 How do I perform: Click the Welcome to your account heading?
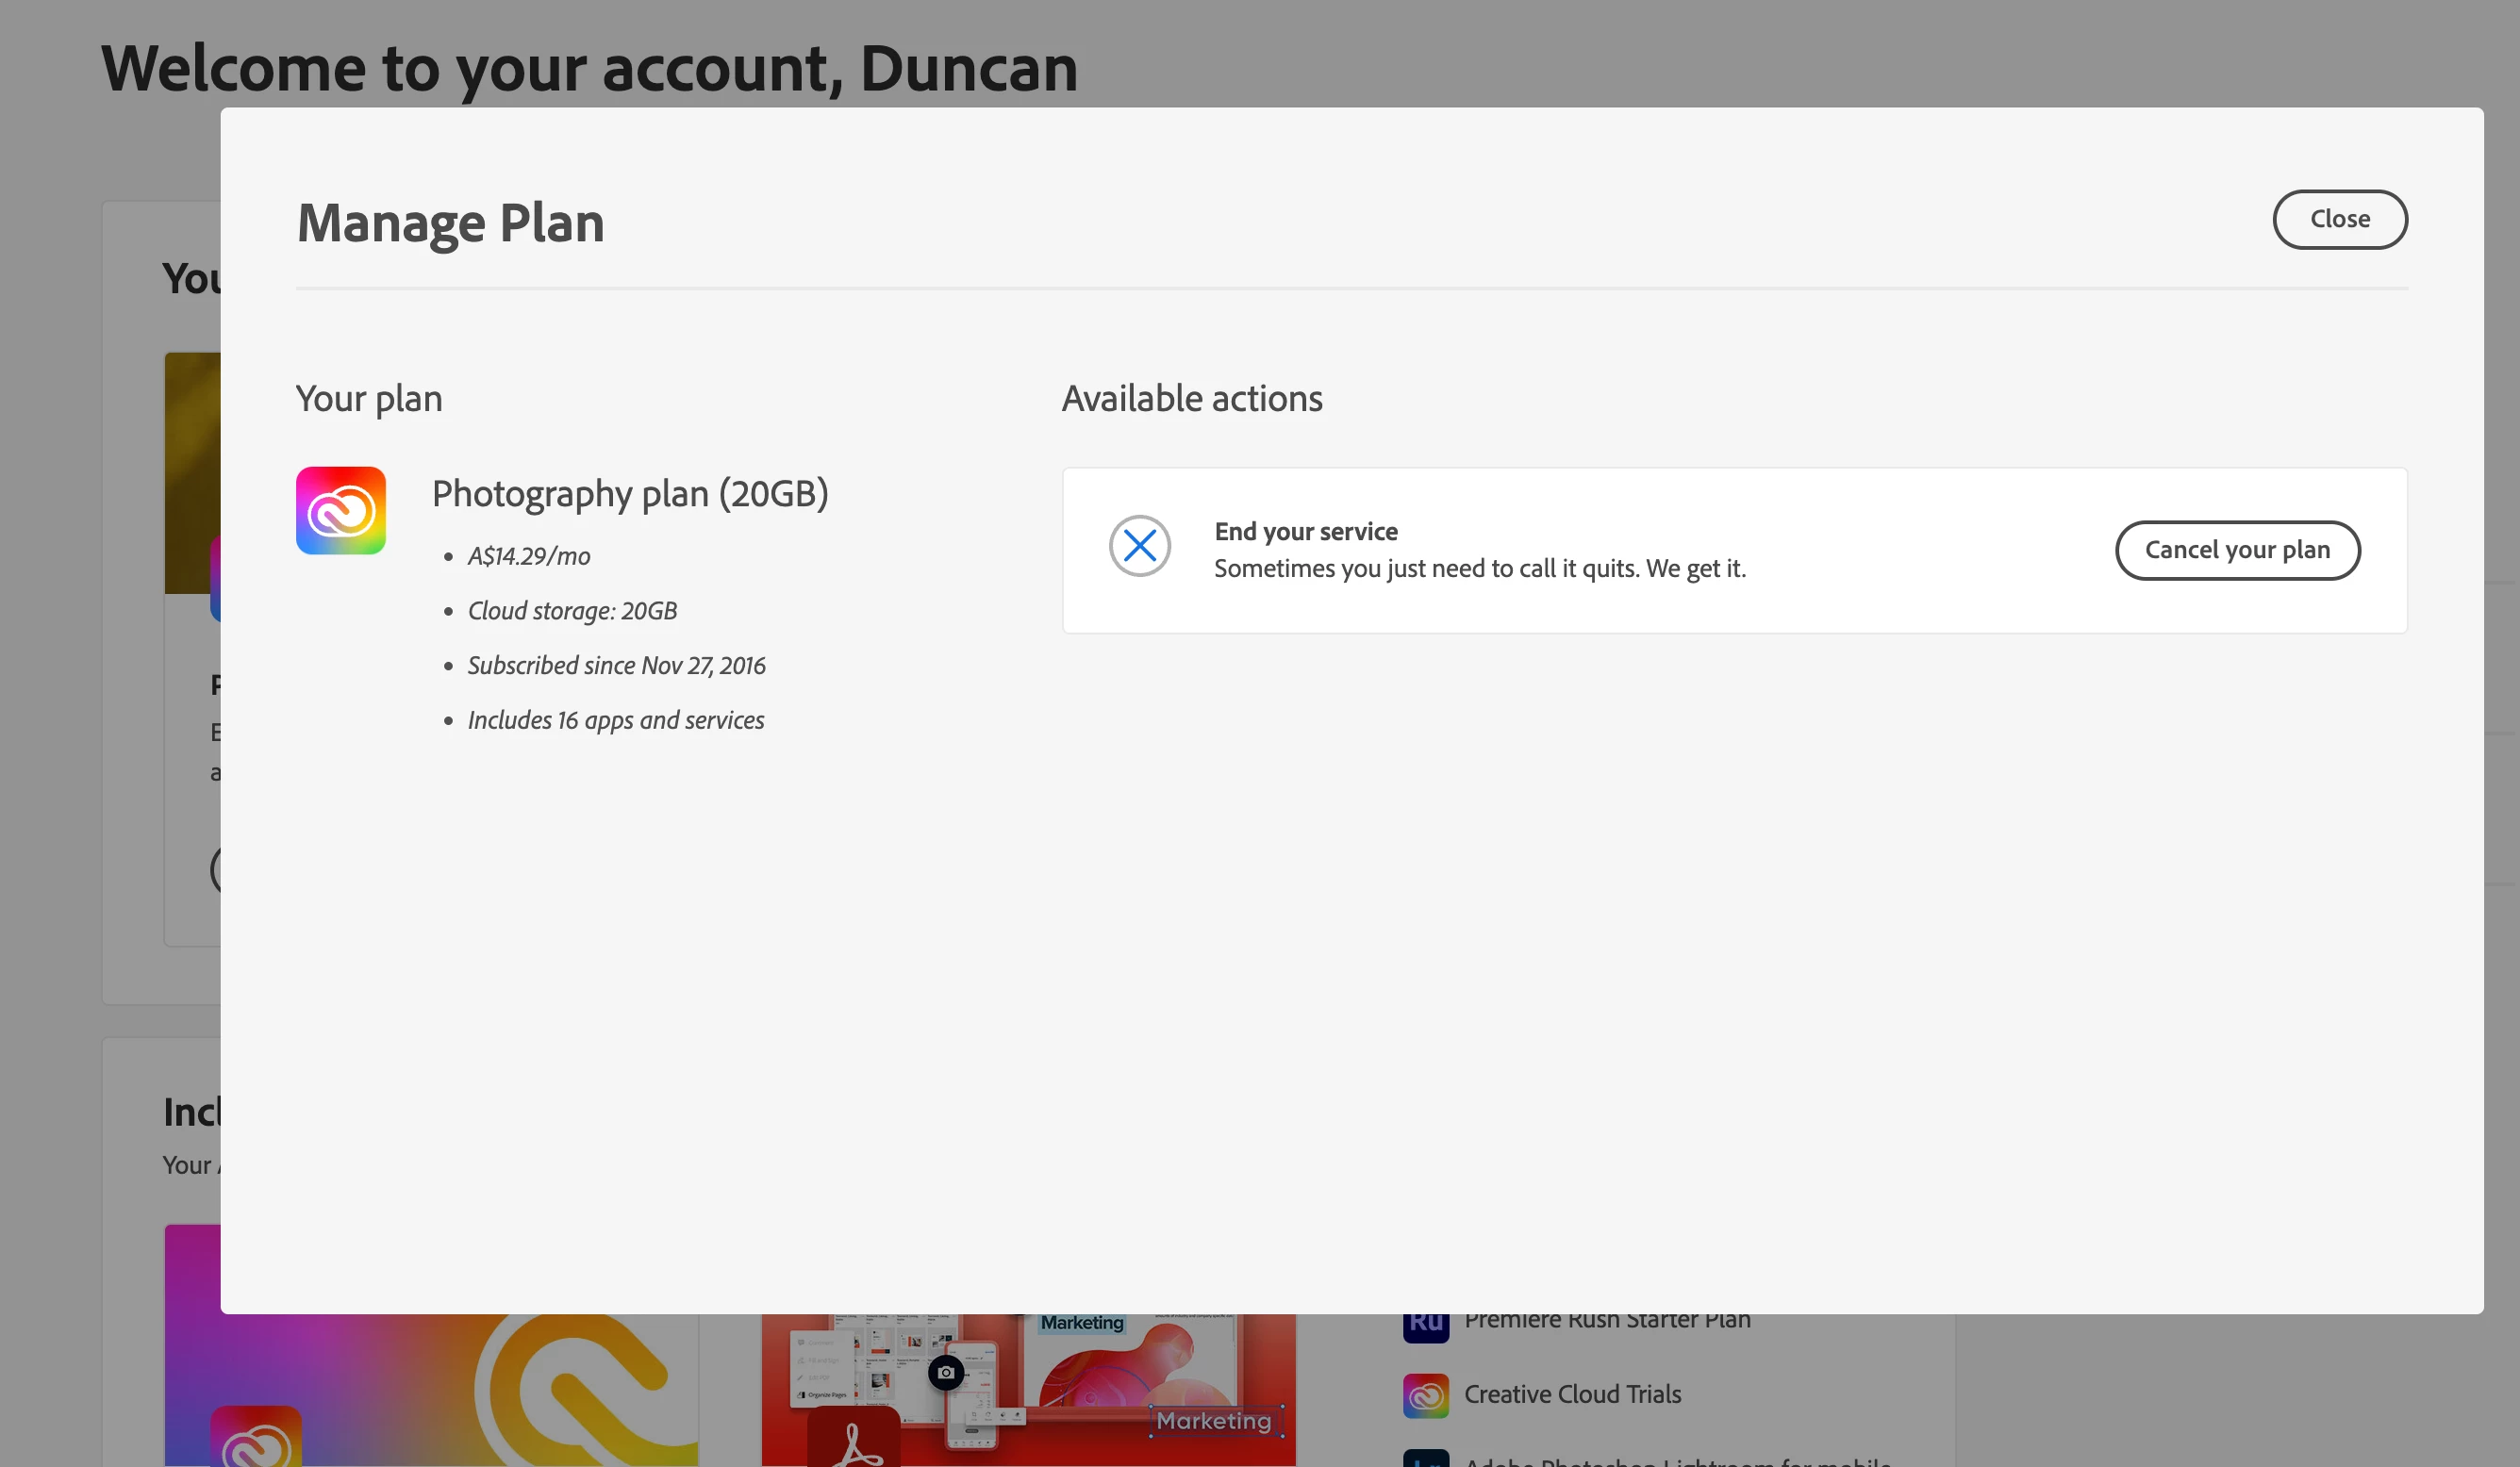tap(589, 68)
